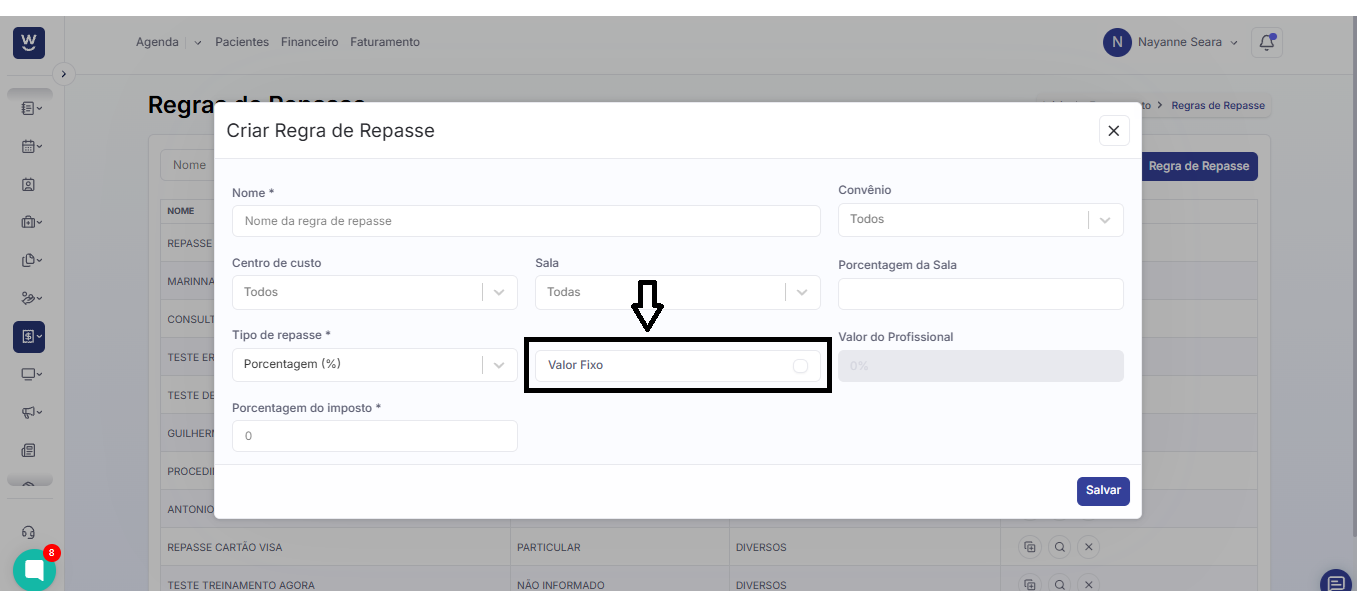Viewport: 1357px width, 591px height.
Task: Click the Porcentagem do imposto field
Action: pyautogui.click(x=375, y=436)
